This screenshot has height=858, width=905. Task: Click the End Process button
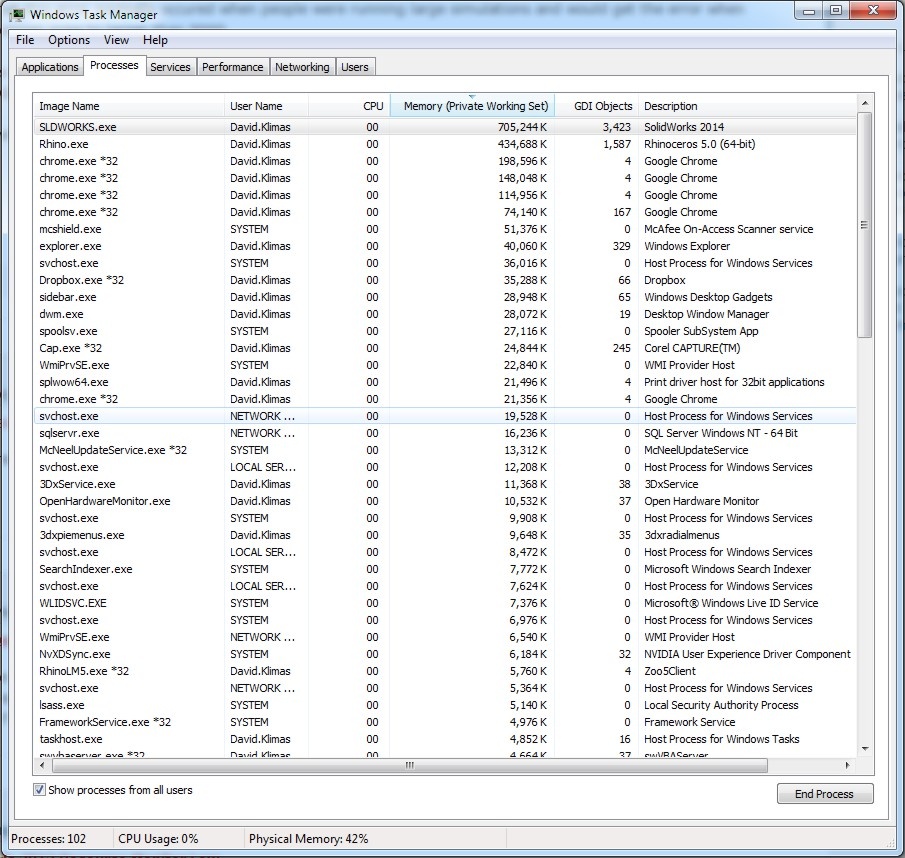(824, 794)
